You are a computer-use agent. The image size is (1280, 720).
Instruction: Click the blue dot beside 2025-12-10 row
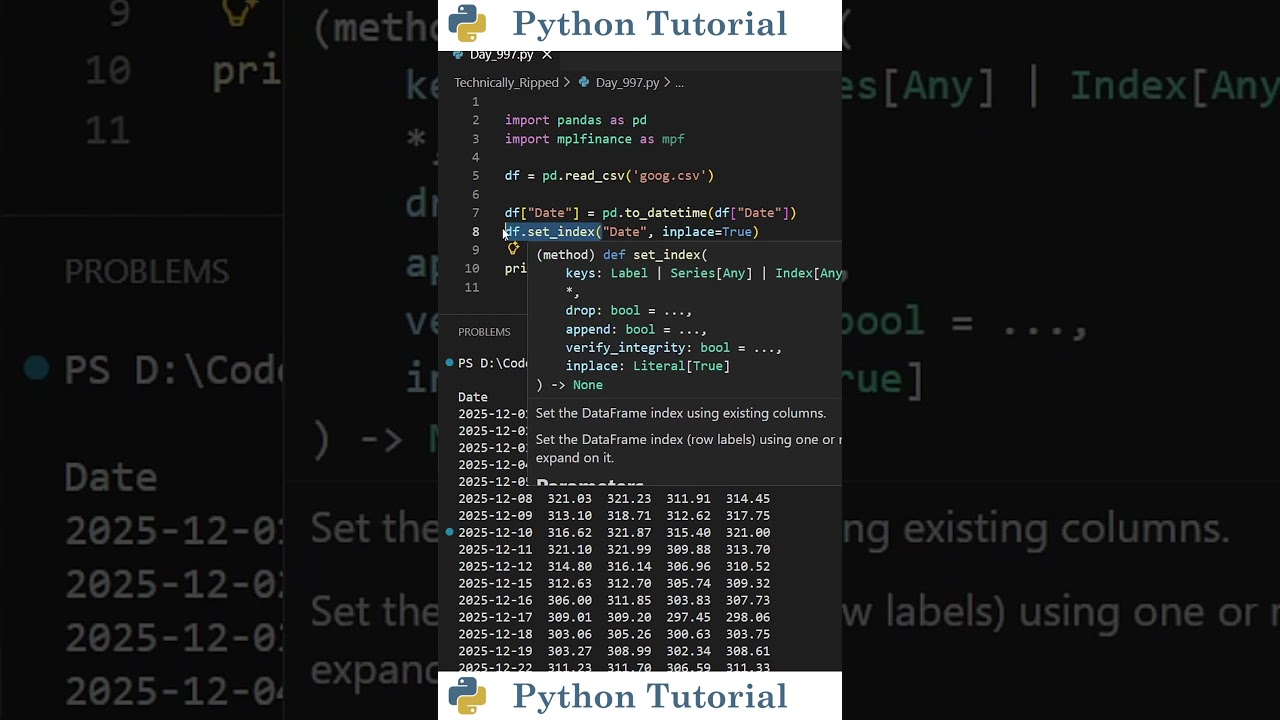450,533
